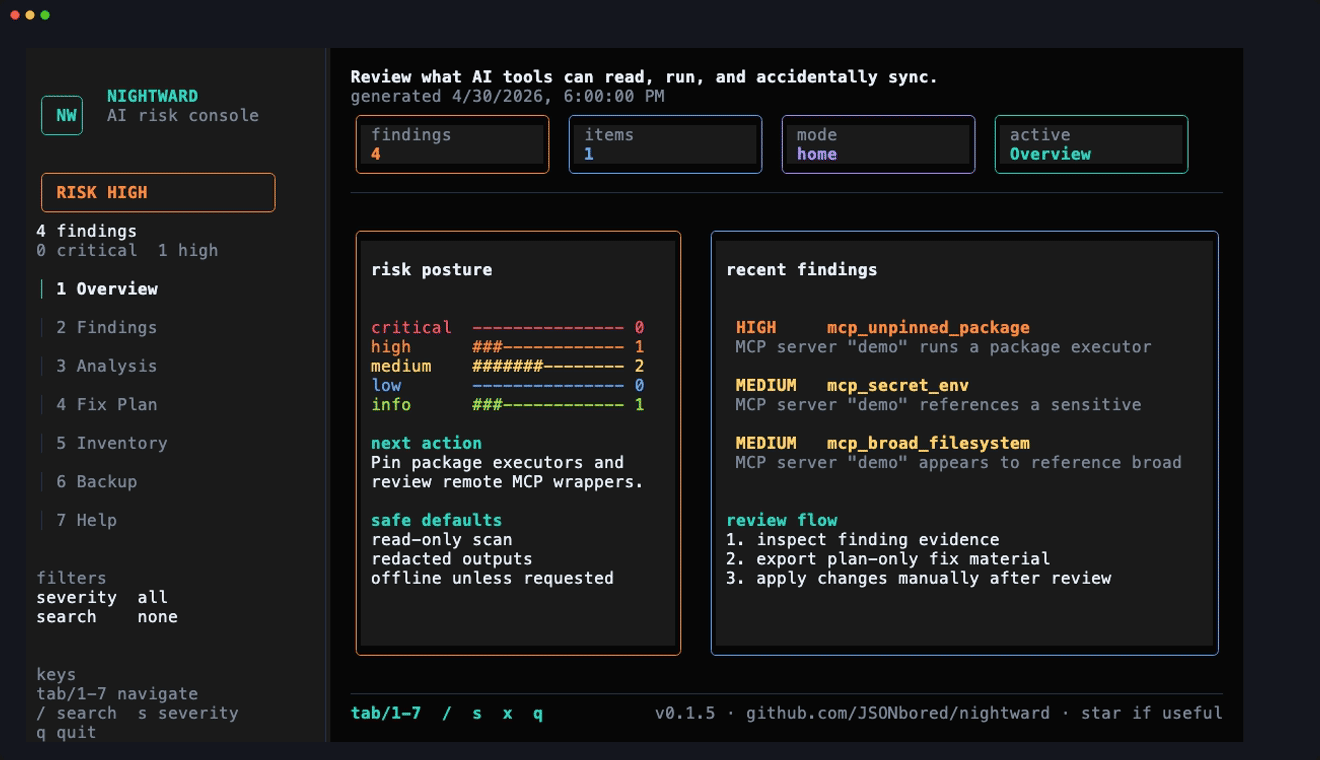Click the q shortcut key in footer
1320x760 pixels.
[538, 713]
